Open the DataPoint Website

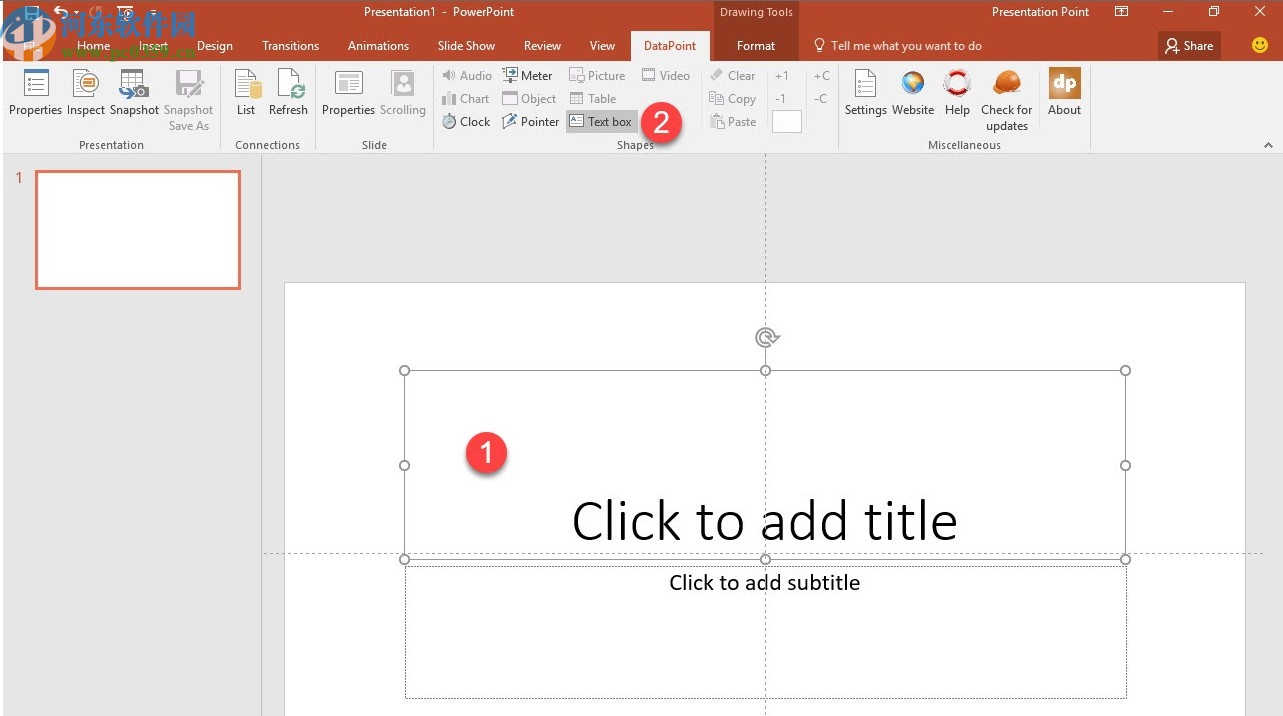913,93
